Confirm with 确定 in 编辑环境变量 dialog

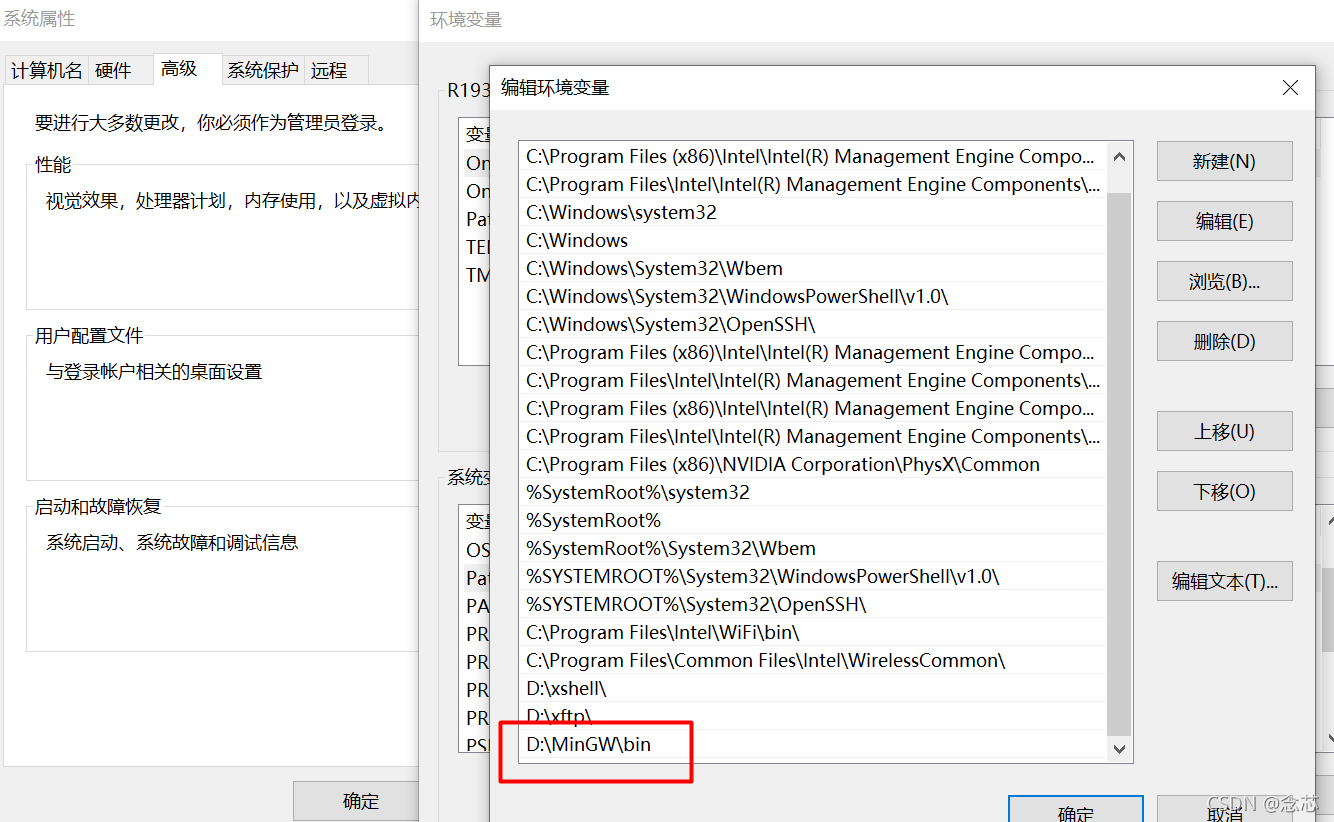1075,810
